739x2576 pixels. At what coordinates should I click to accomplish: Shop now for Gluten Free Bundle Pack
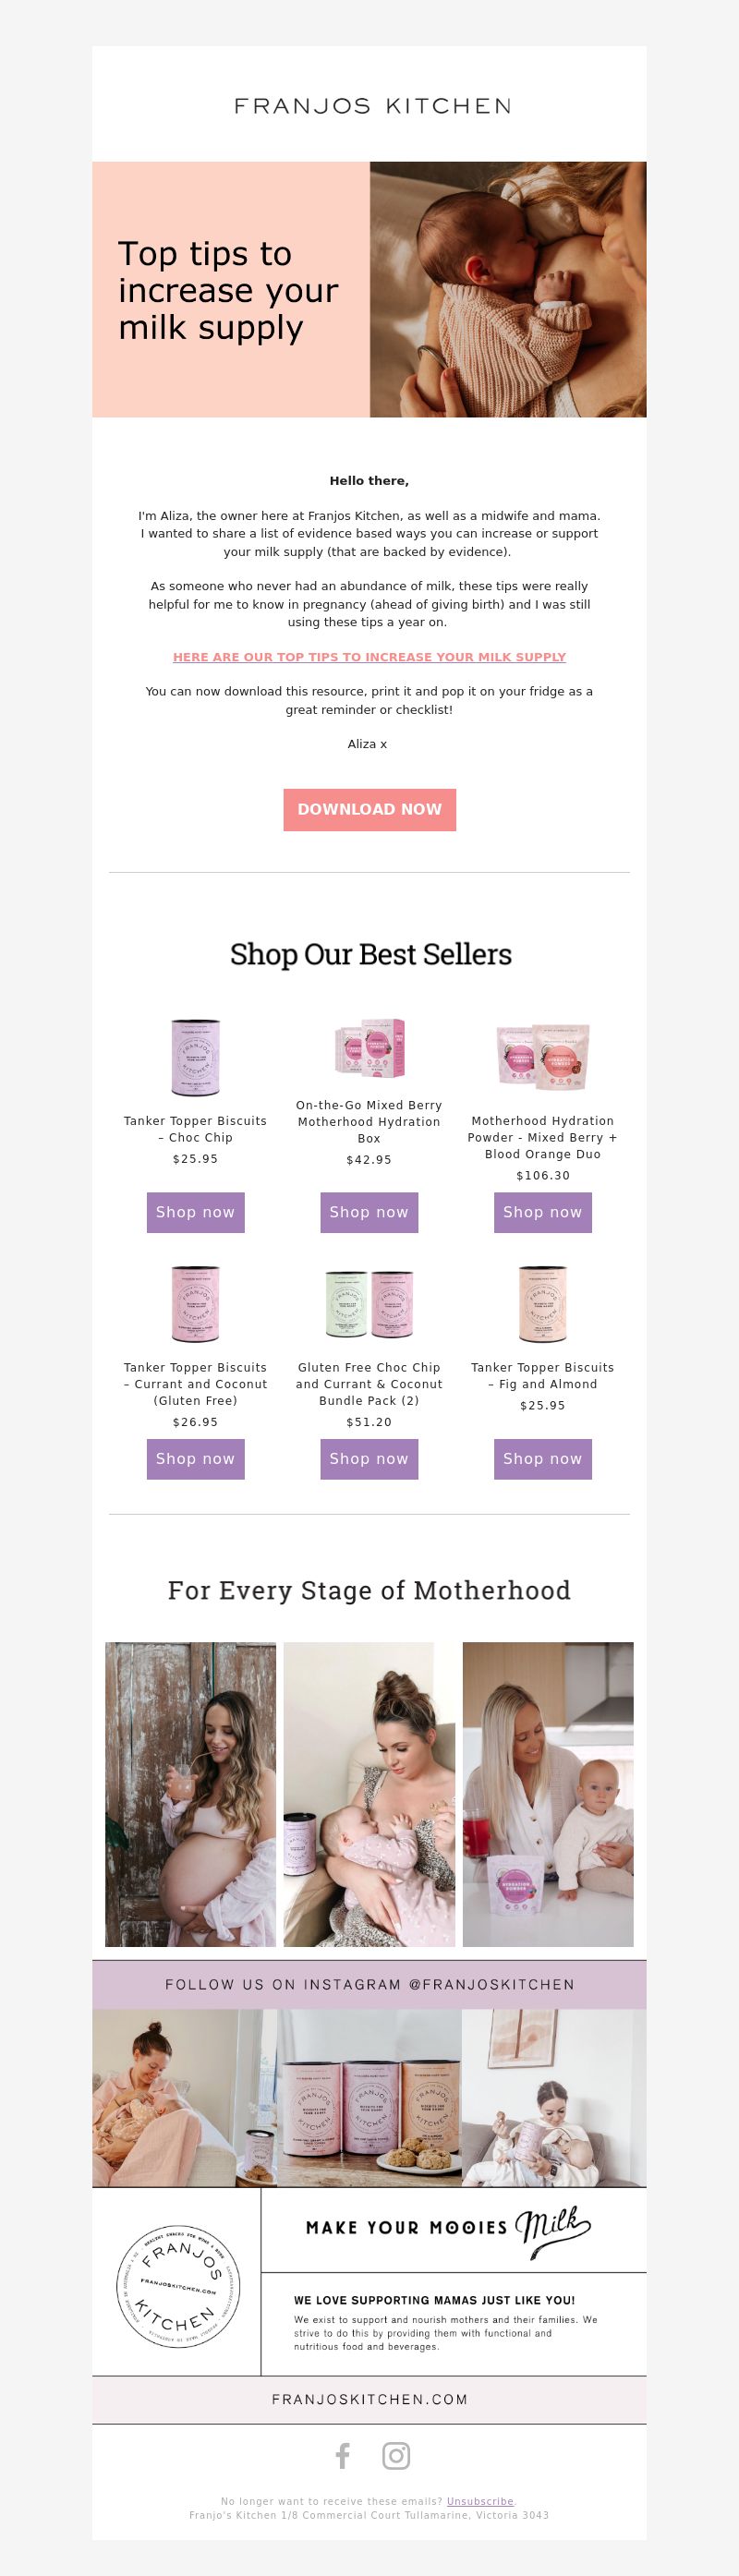point(369,1458)
